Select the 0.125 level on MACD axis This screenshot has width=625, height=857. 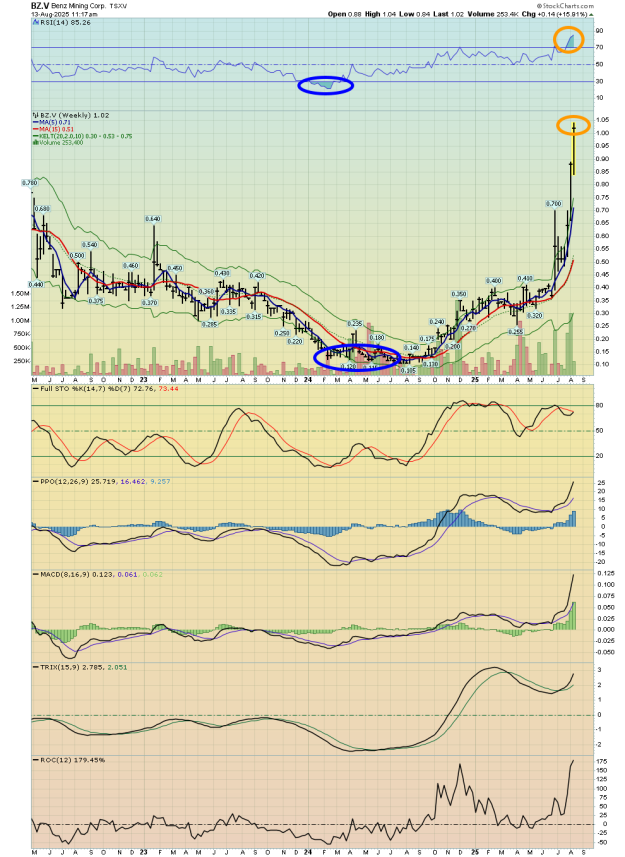pyautogui.click(x=605, y=573)
